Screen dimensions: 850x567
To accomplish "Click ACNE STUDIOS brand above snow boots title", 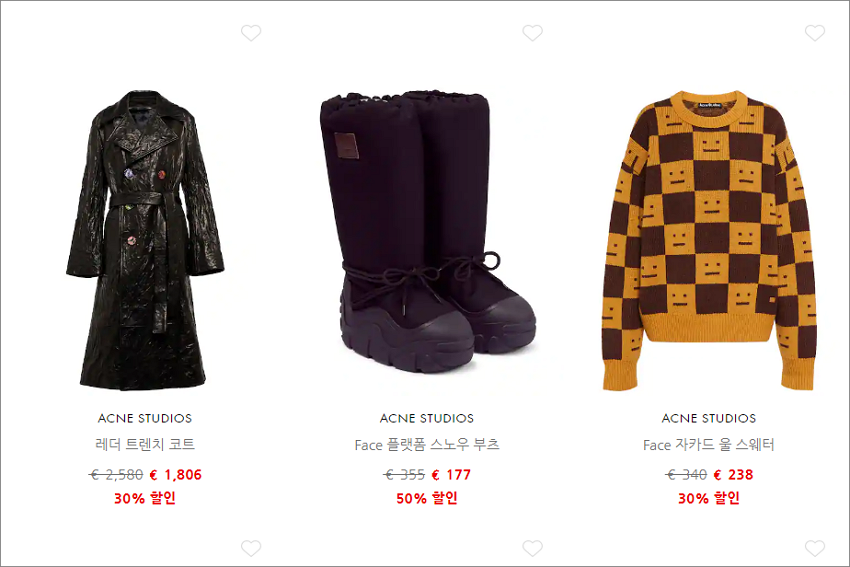I will click(427, 418).
